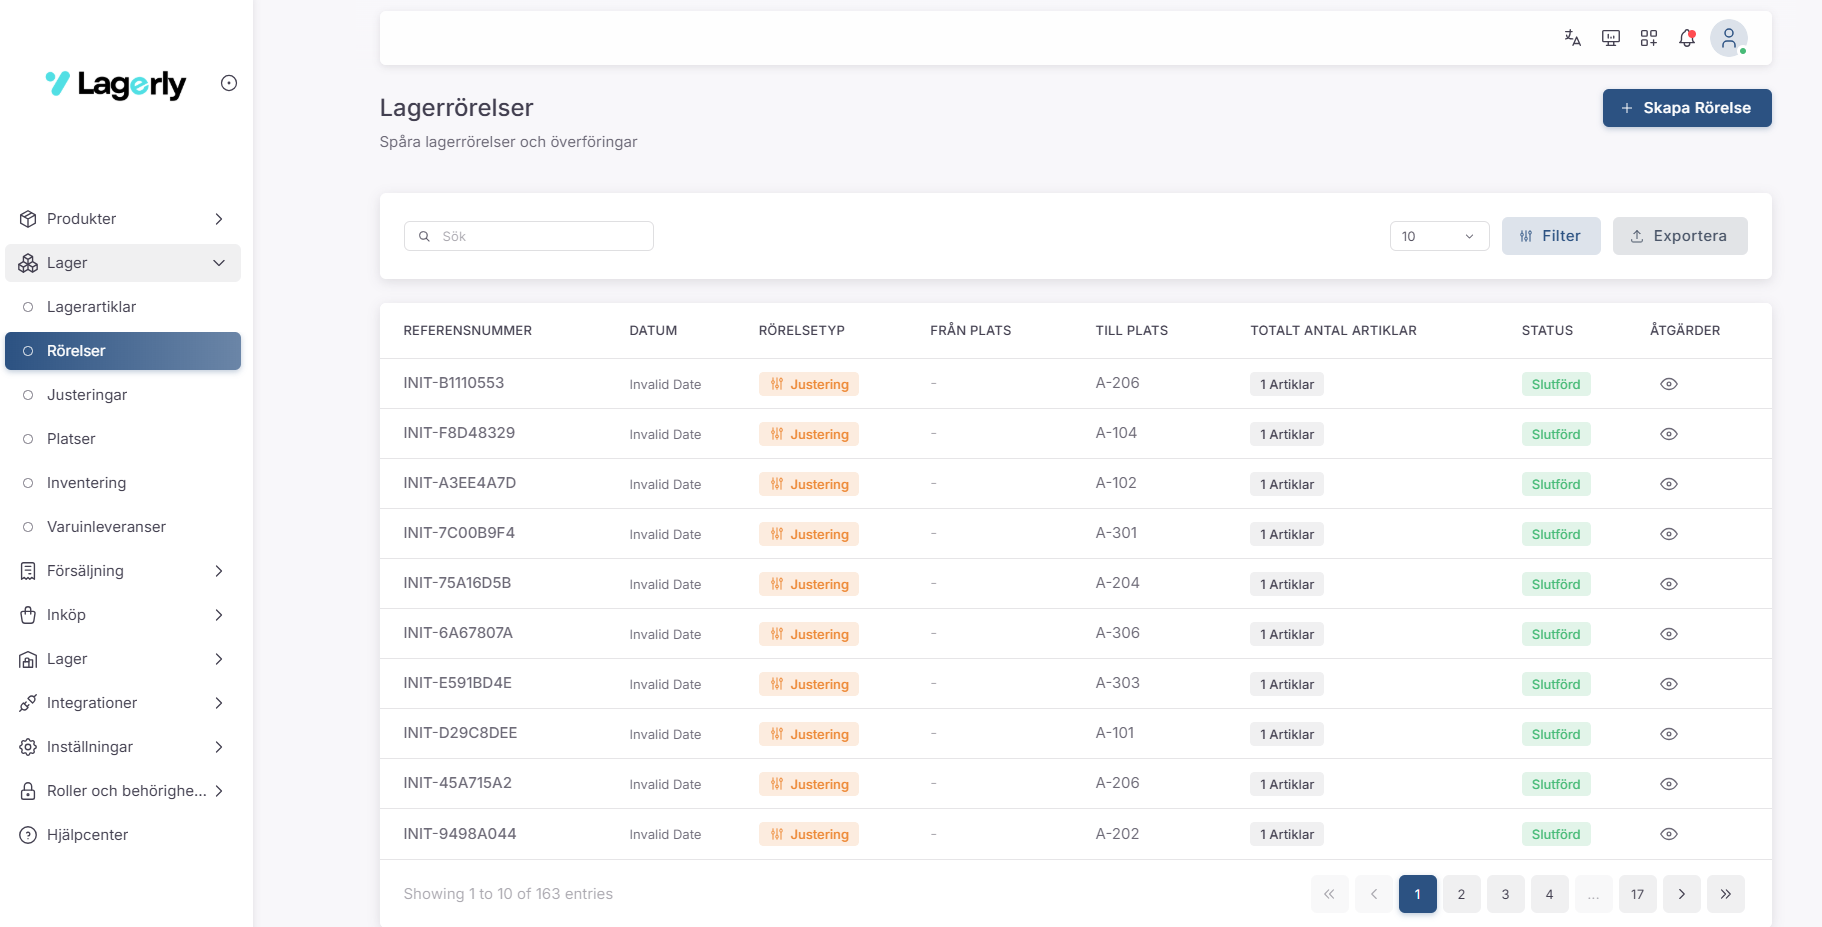Toggle the sidebar pin circle icon
Viewport: 1822px width, 927px height.
pyautogui.click(x=229, y=83)
